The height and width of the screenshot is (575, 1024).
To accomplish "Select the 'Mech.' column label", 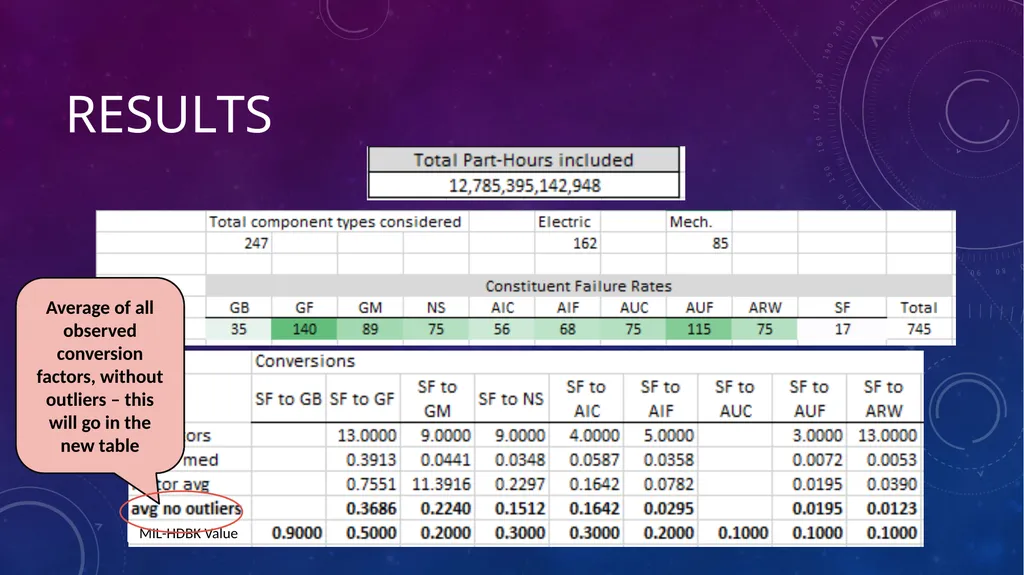I will pos(690,222).
